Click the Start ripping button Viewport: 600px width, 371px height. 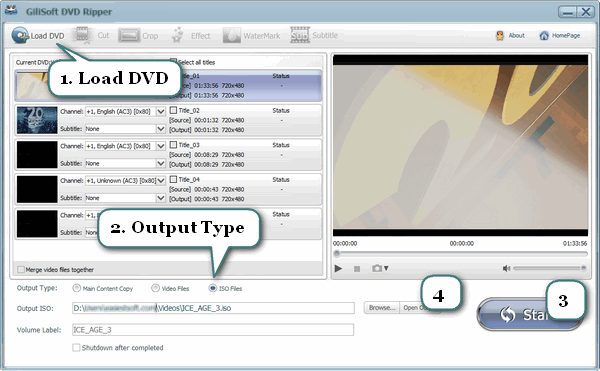coord(530,314)
